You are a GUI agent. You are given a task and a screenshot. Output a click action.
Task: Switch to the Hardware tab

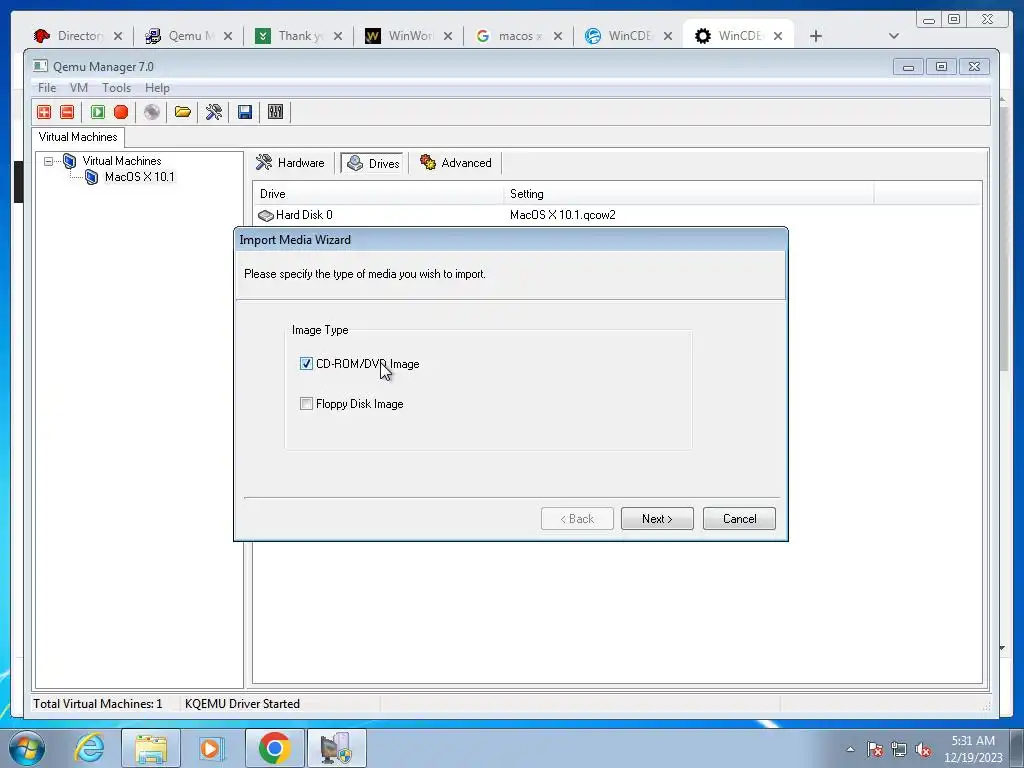click(x=291, y=163)
